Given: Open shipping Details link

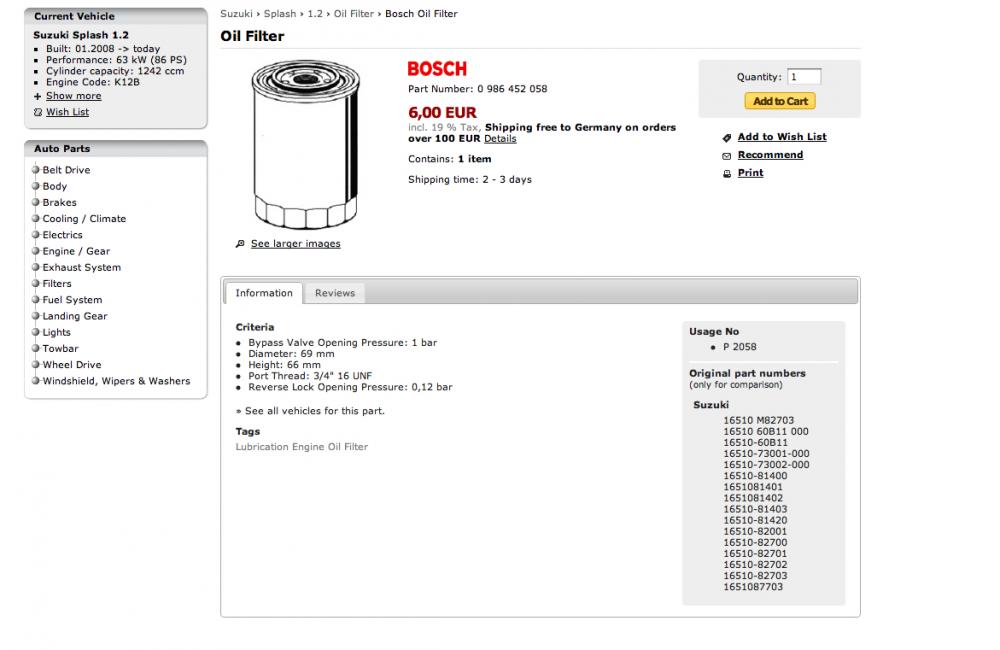Looking at the screenshot, I should 500,138.
